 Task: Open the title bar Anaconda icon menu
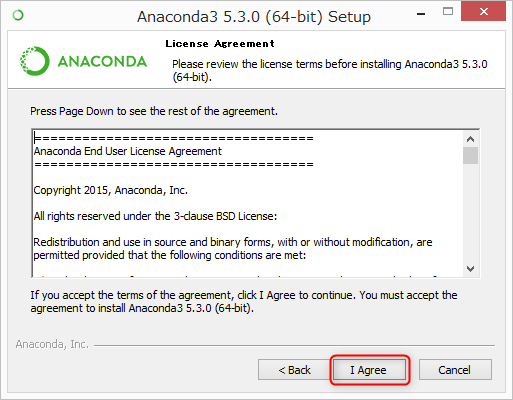tap(18, 15)
